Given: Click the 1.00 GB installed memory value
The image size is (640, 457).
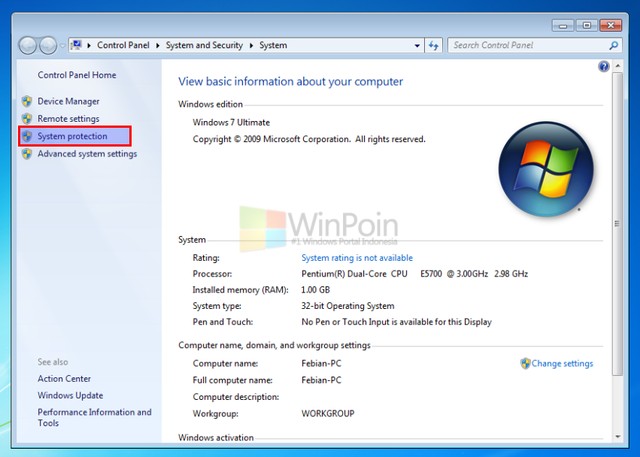Looking at the screenshot, I should 315,290.
